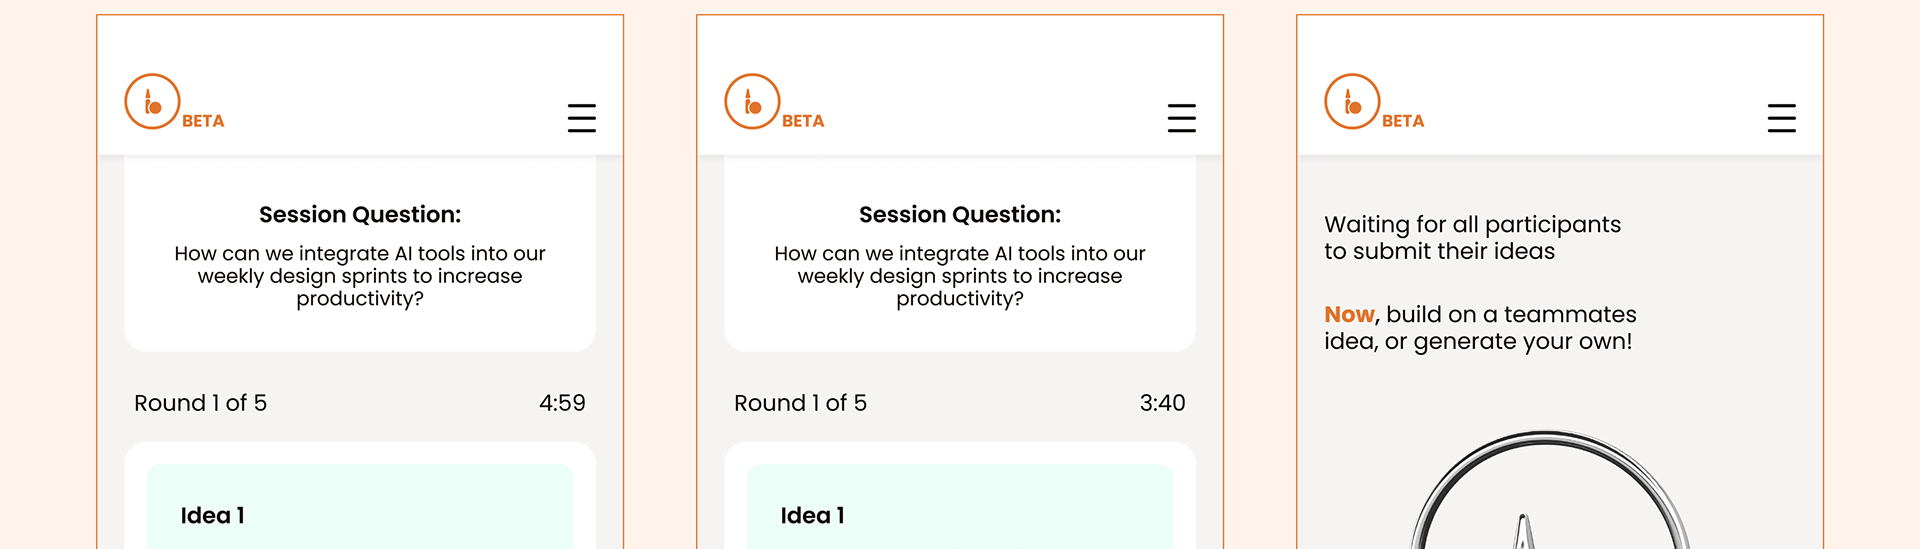Click the logo icon in the middle phone screen

(x=752, y=102)
